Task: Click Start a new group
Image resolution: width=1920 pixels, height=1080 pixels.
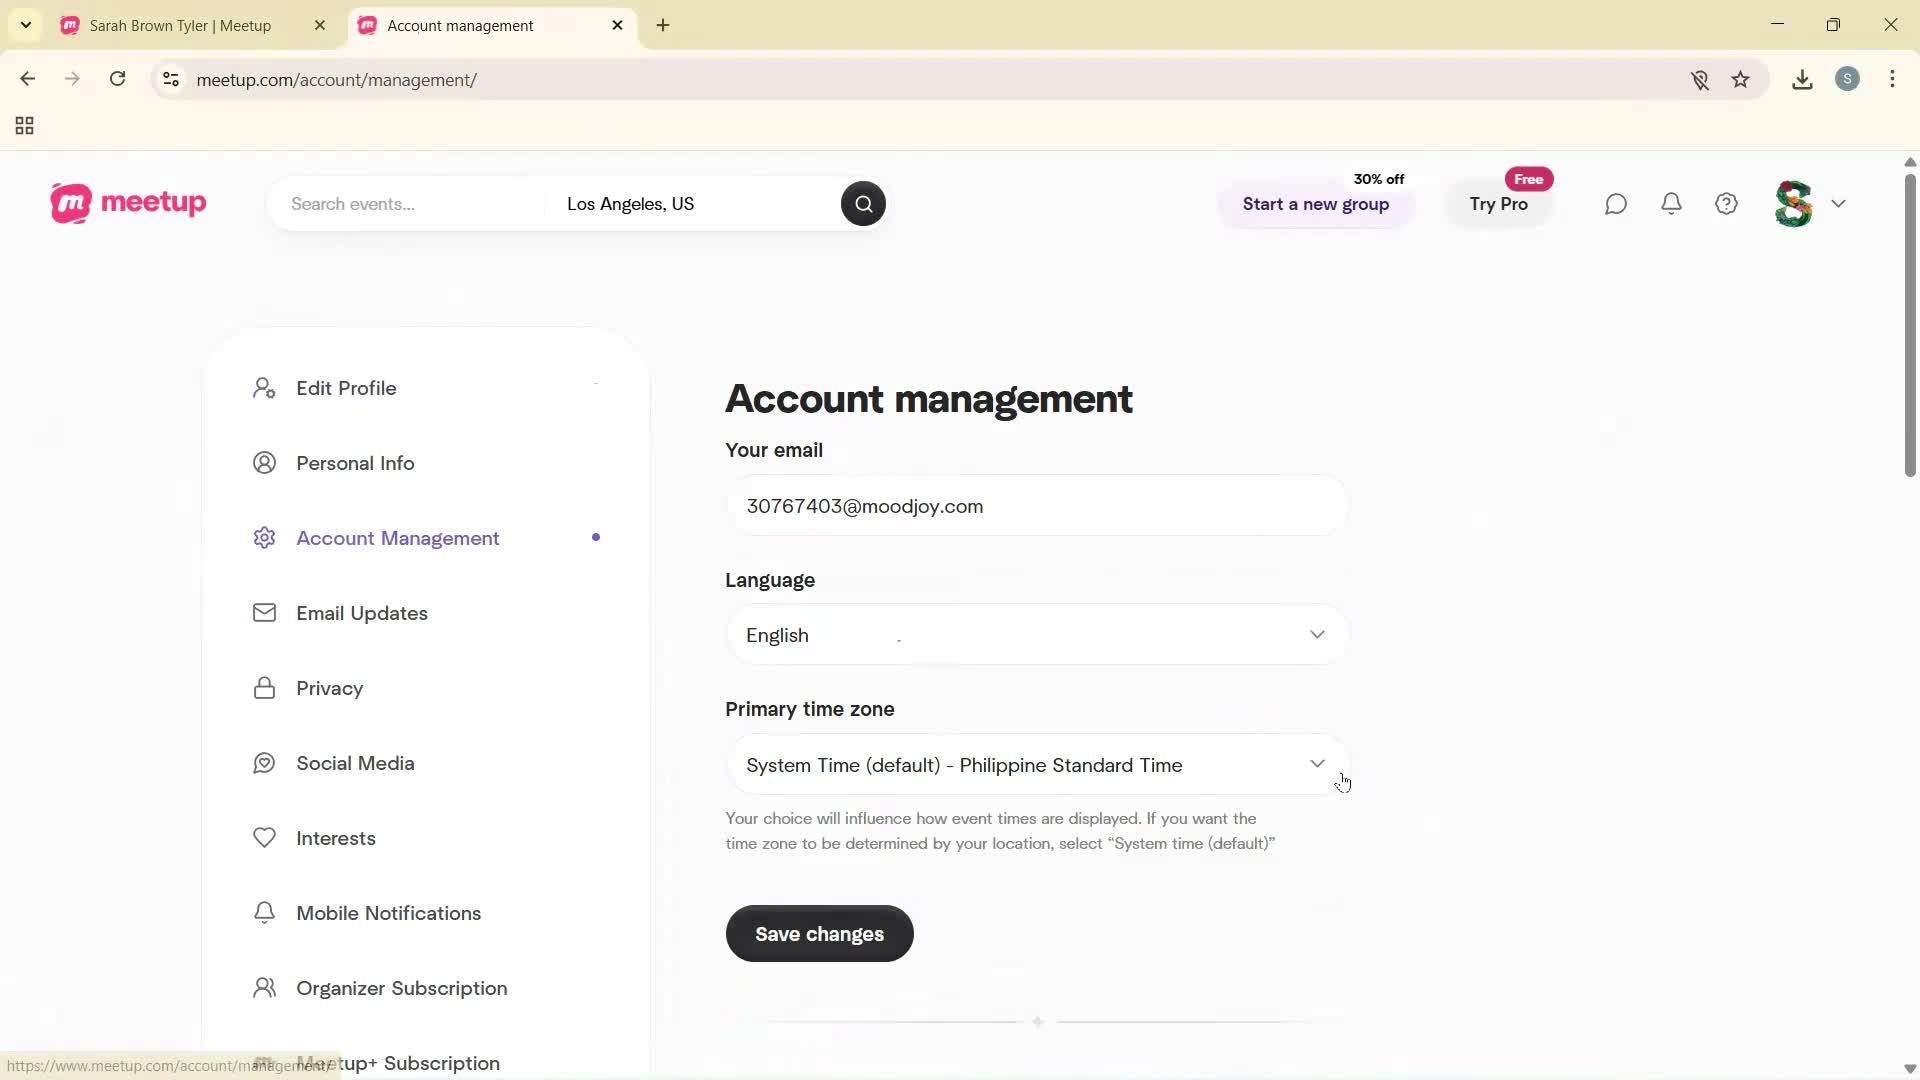Action: (x=1315, y=204)
